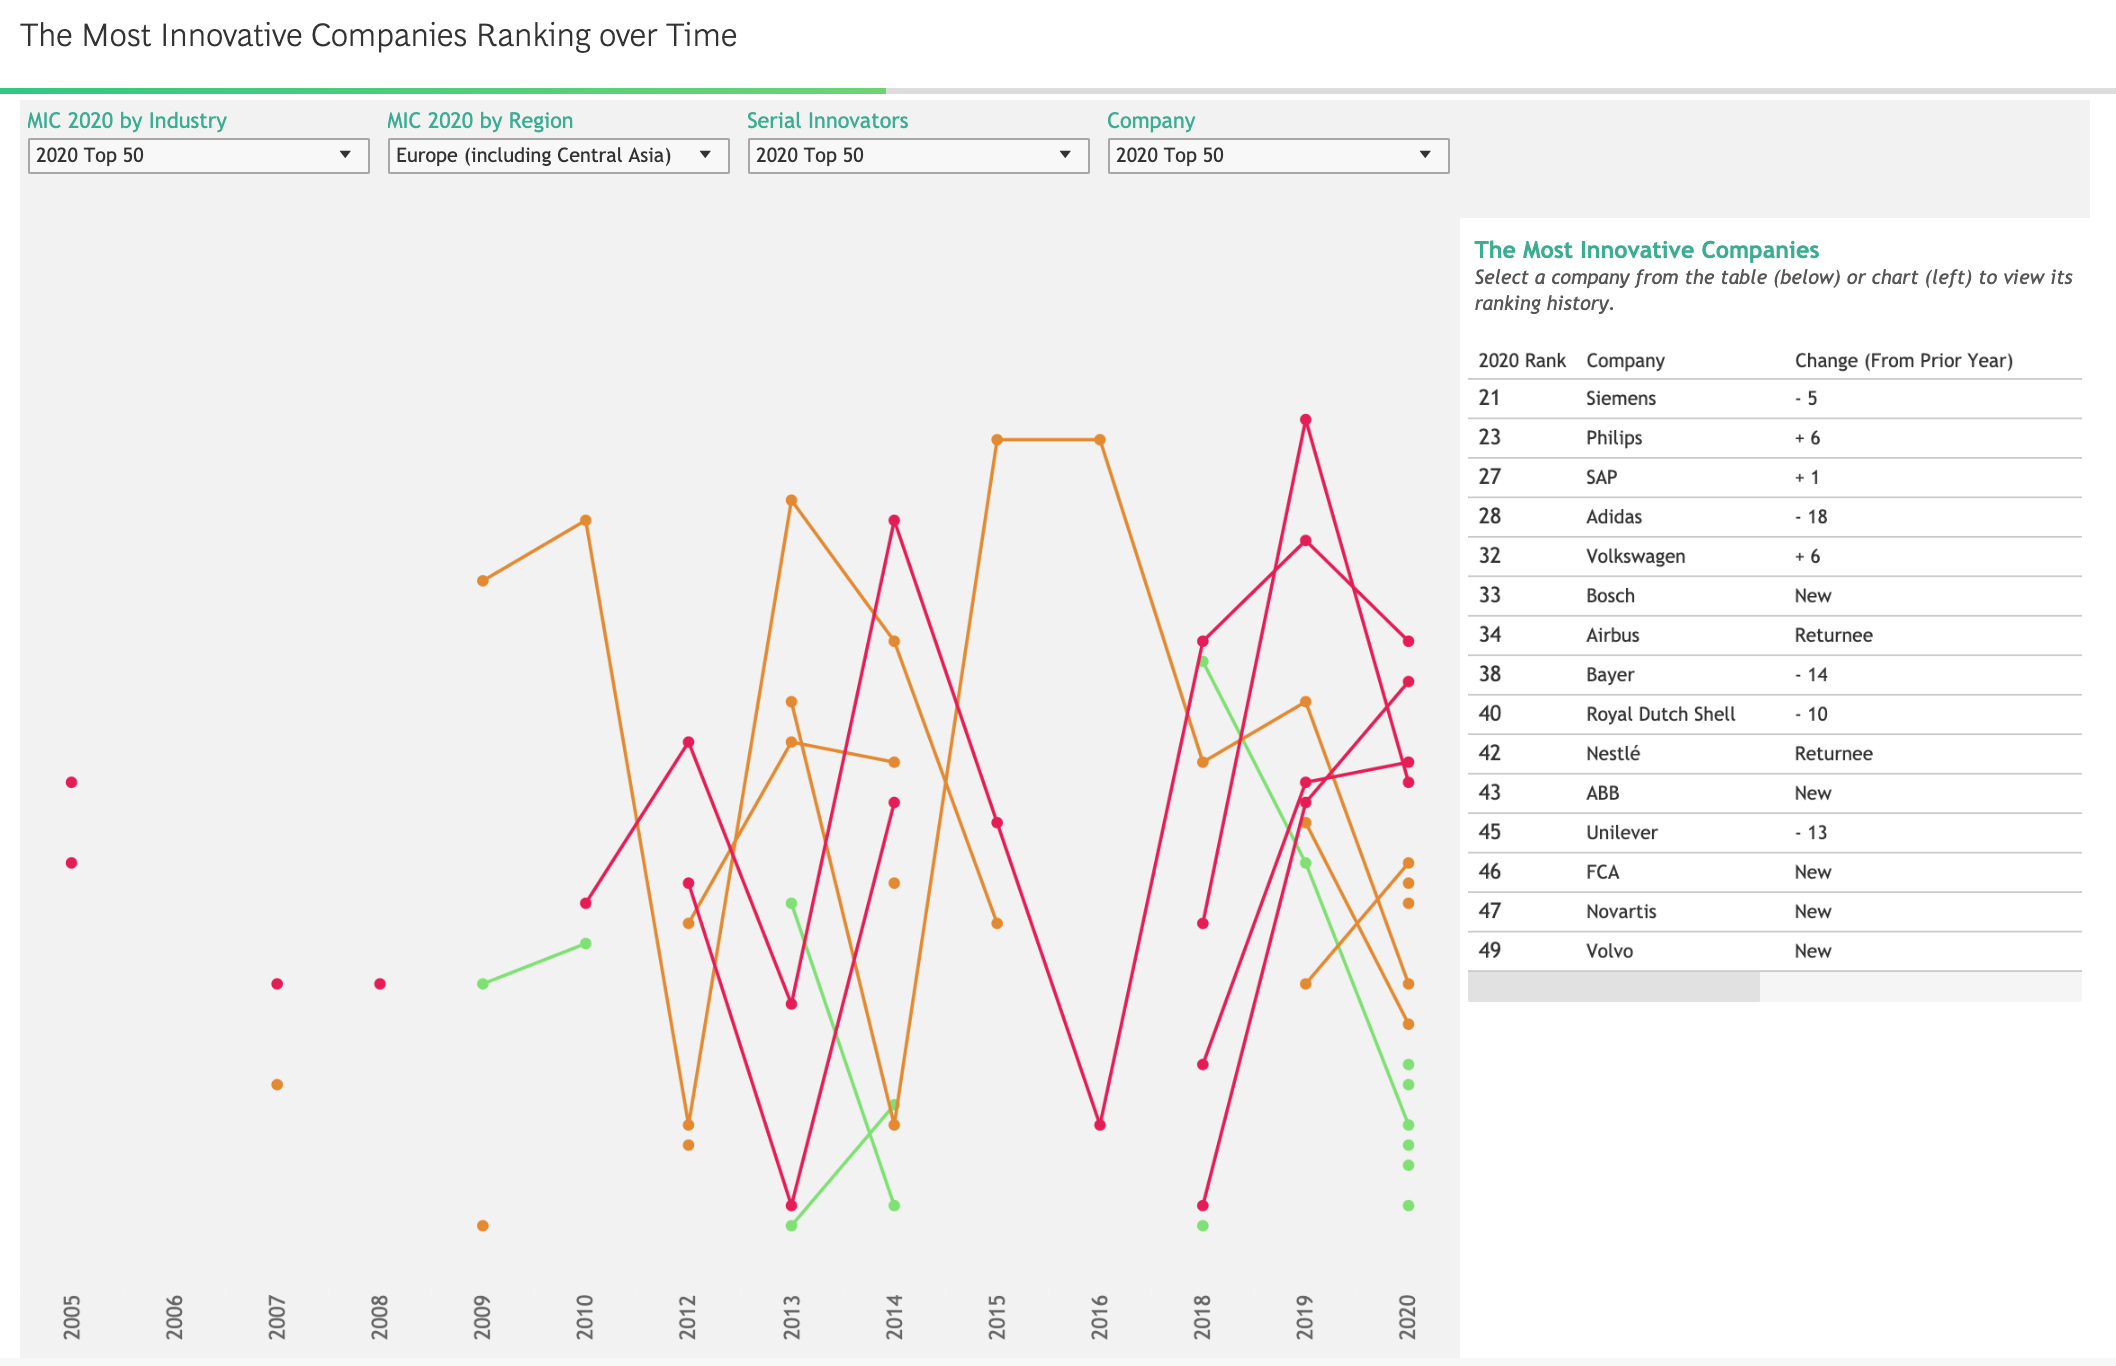Click the 2020 axis label
The image size is (2116, 1366).
1408,1317
